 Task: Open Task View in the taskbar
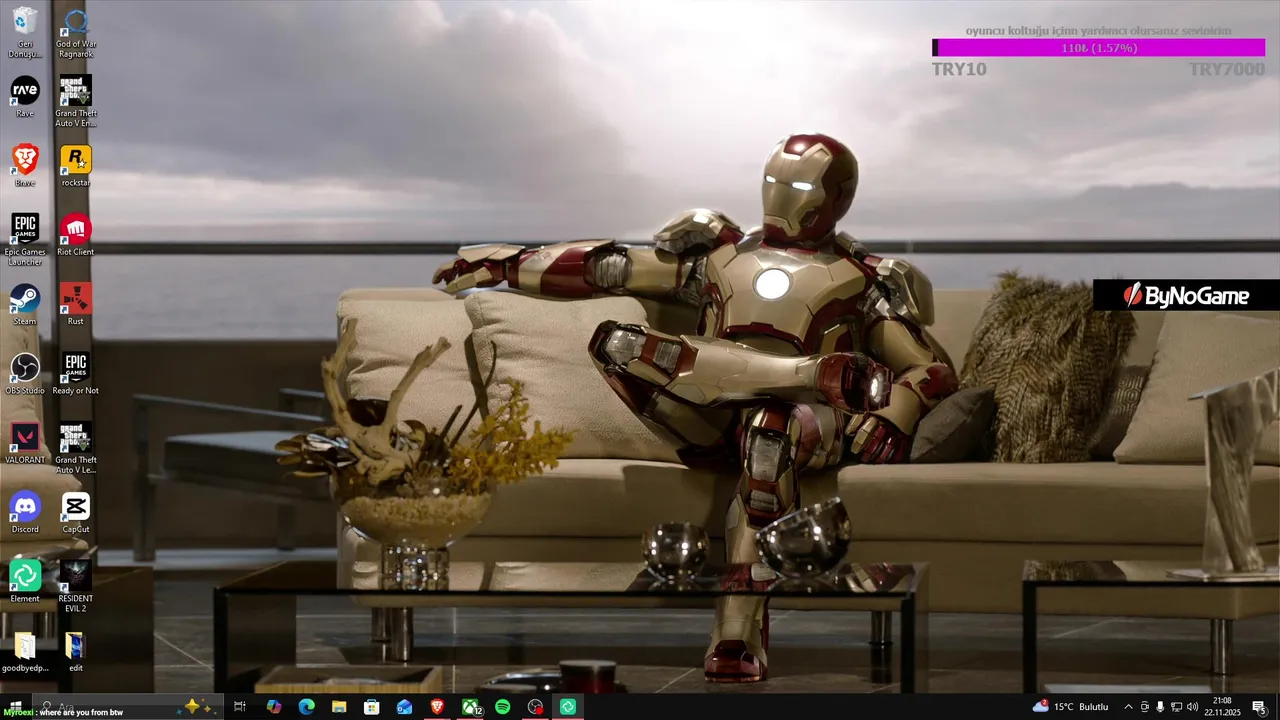coord(240,707)
